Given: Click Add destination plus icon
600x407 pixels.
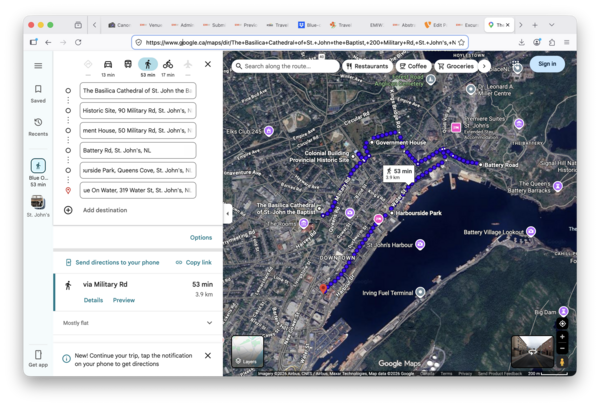Looking at the screenshot, I should 68,210.
